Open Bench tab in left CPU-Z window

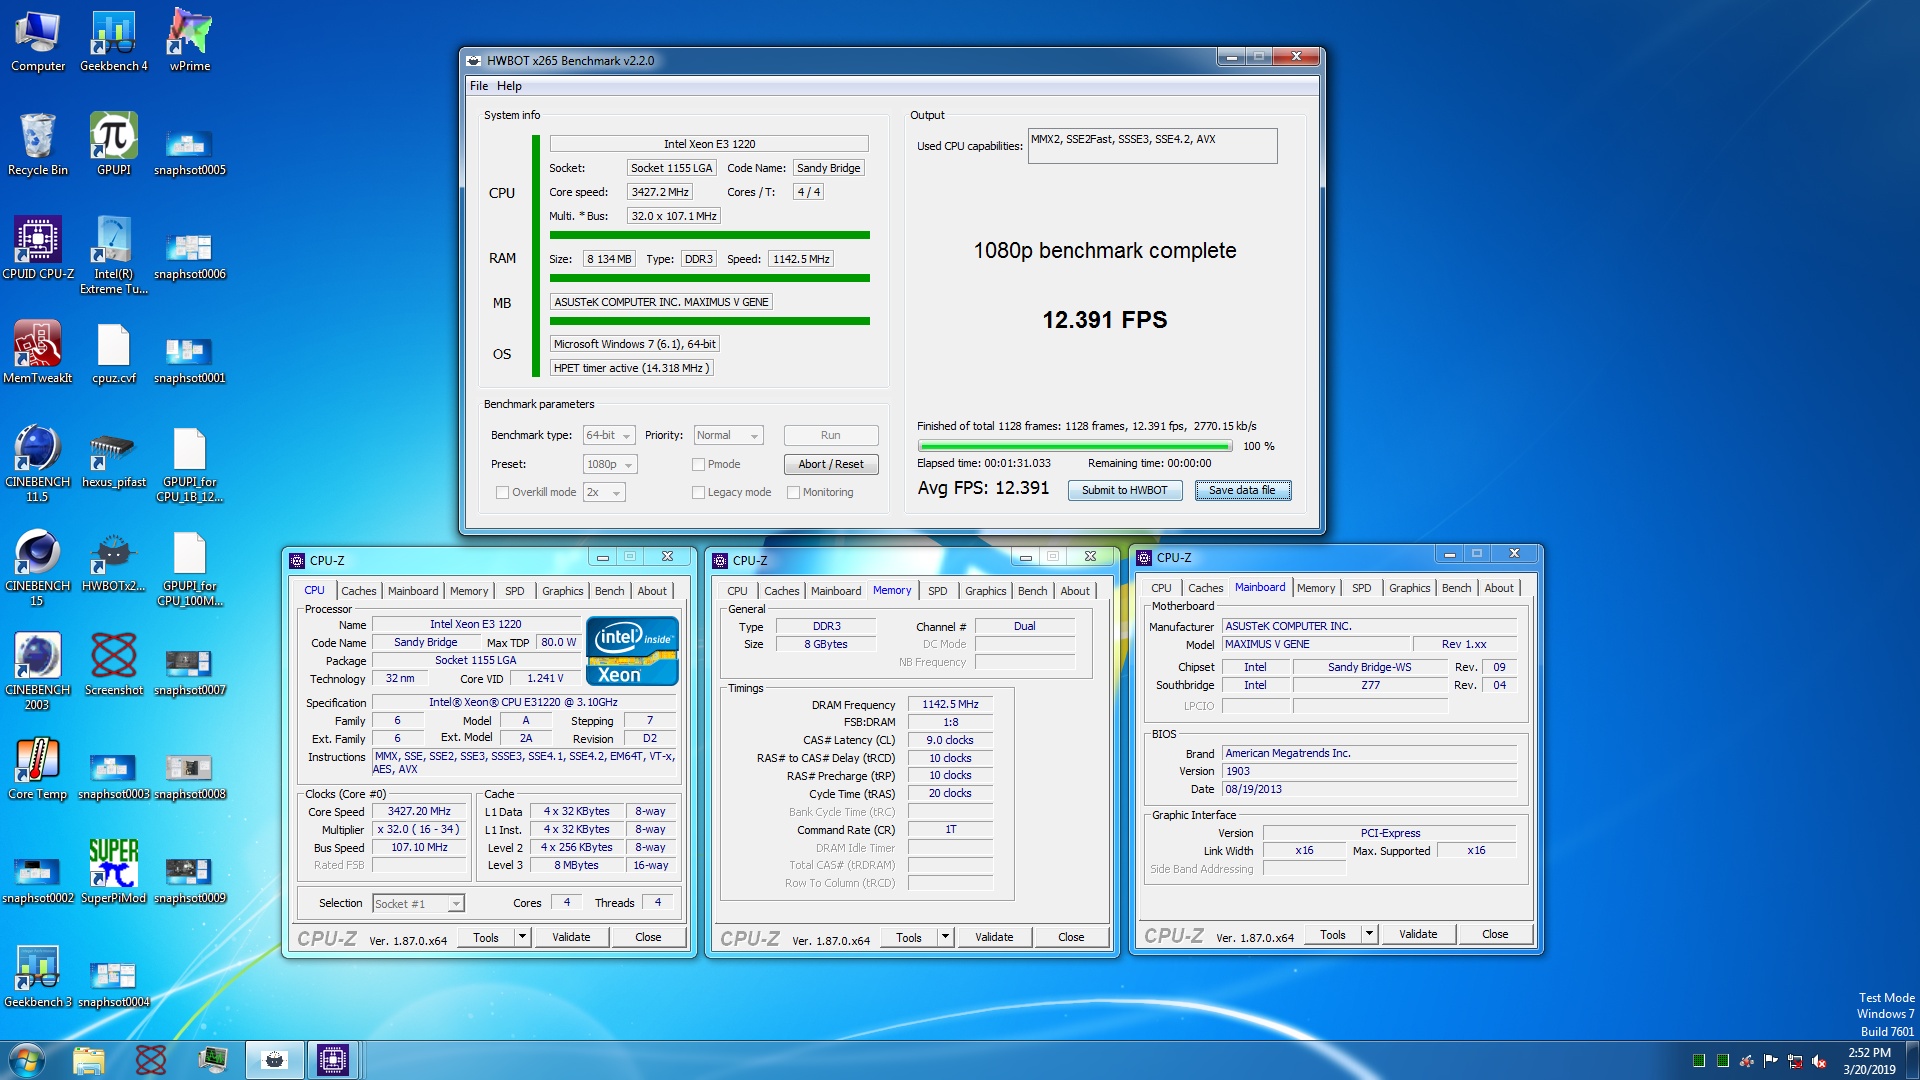(609, 591)
